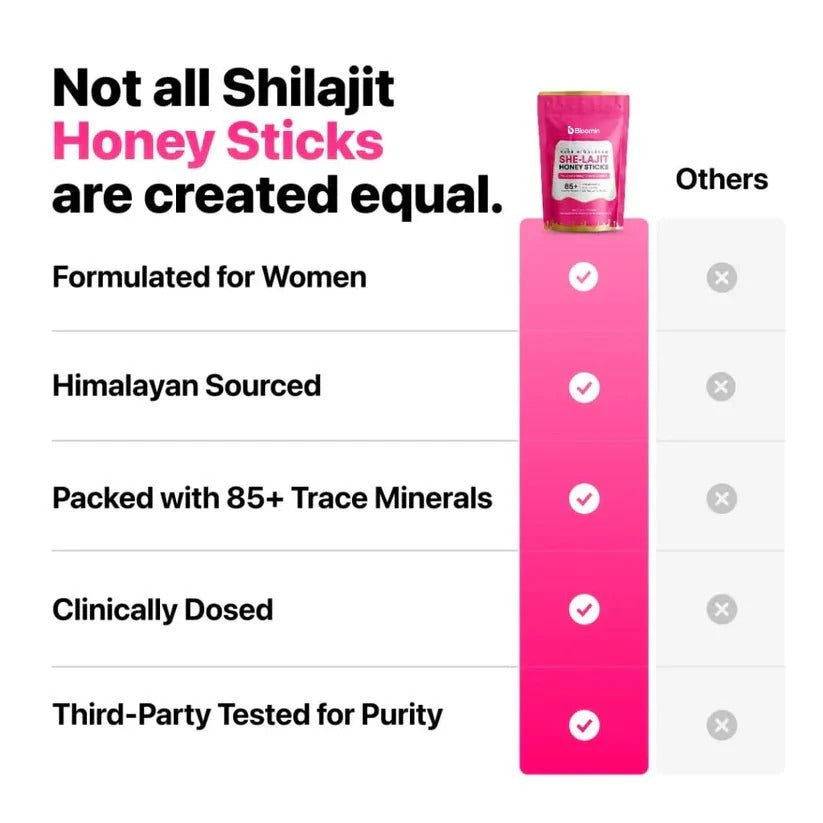Click the checkmark for Himalayan Sourced

(583, 387)
